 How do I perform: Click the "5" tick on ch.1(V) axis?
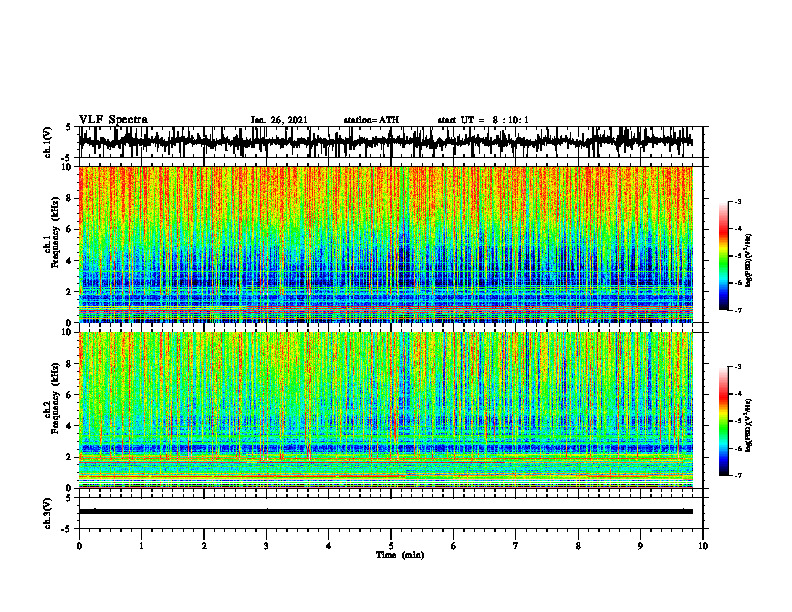tap(69, 128)
